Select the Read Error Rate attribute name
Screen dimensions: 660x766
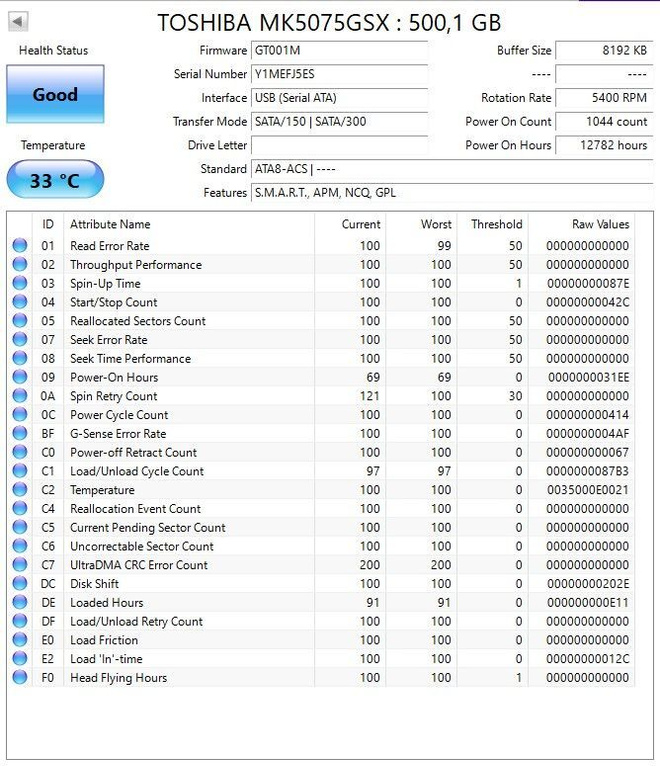coord(110,246)
